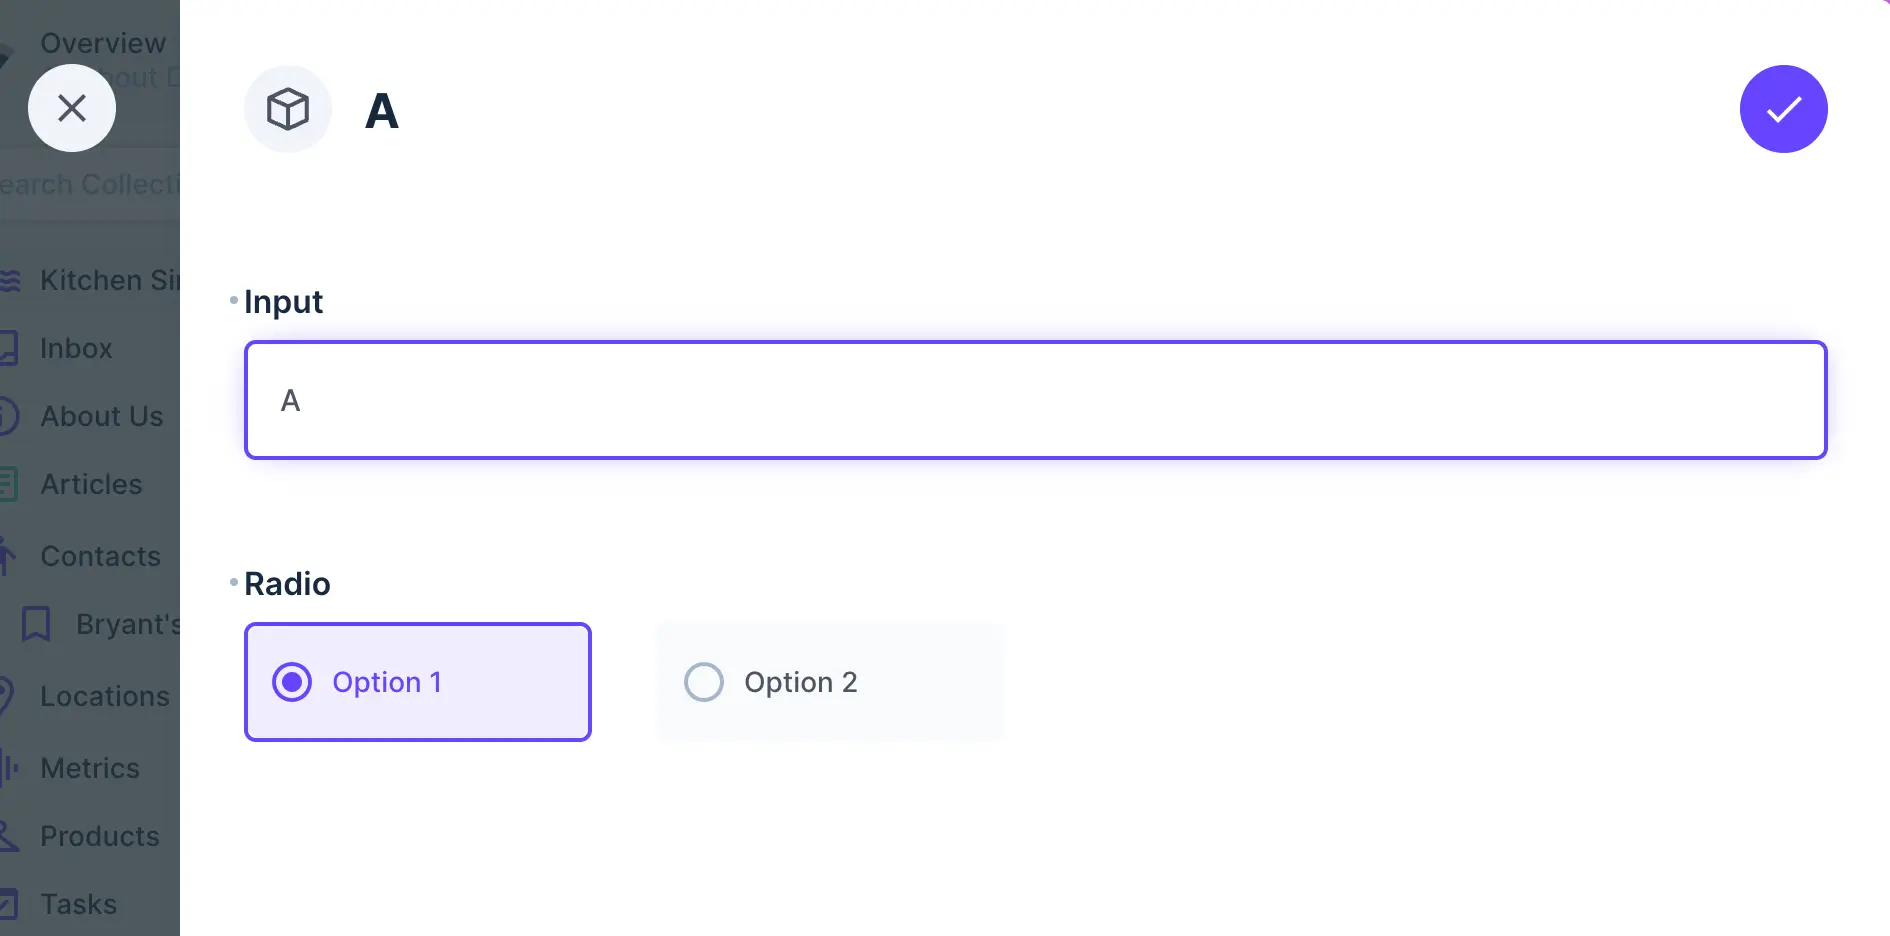Dismiss the panel with the X button
This screenshot has width=1890, height=936.
click(71, 108)
